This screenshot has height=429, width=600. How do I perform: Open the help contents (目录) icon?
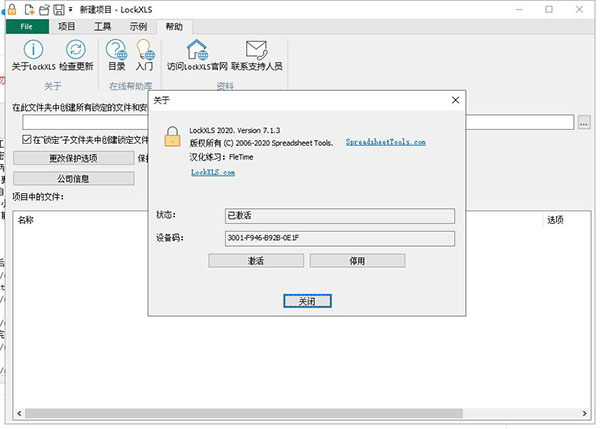[x=117, y=48]
